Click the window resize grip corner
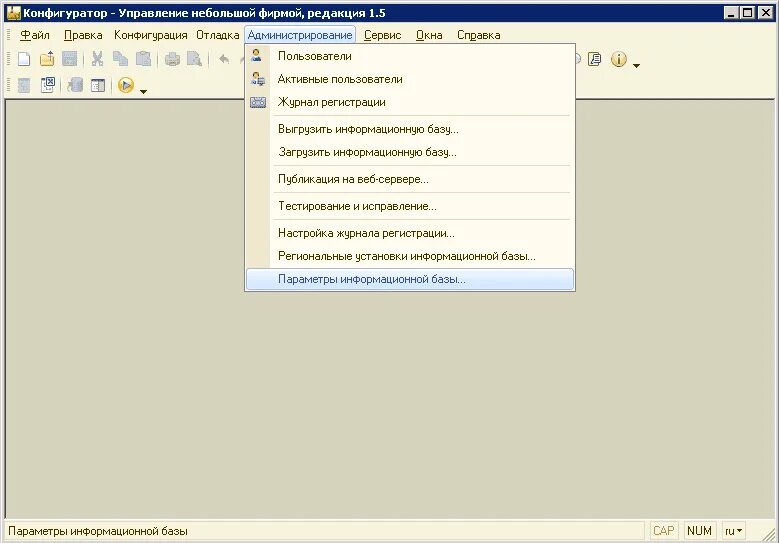Image resolution: width=779 pixels, height=543 pixels. pyautogui.click(x=769, y=534)
